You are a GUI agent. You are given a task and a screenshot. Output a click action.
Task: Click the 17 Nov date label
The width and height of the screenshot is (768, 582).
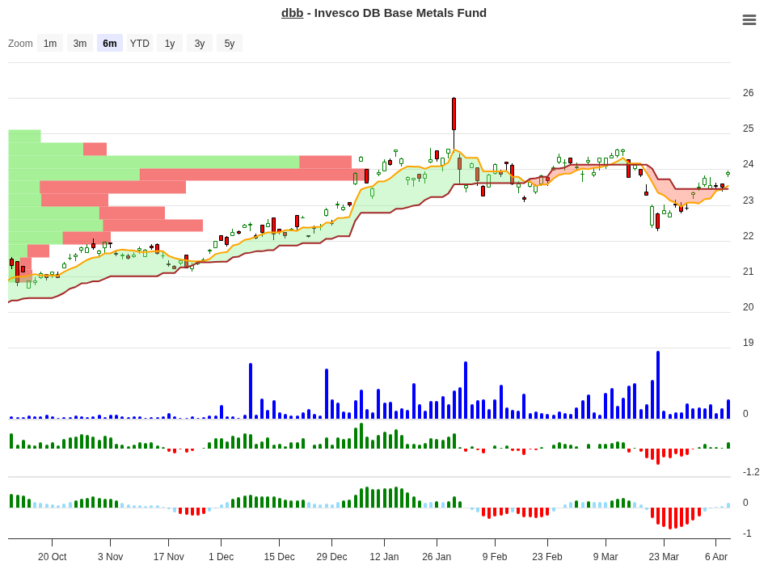click(168, 557)
